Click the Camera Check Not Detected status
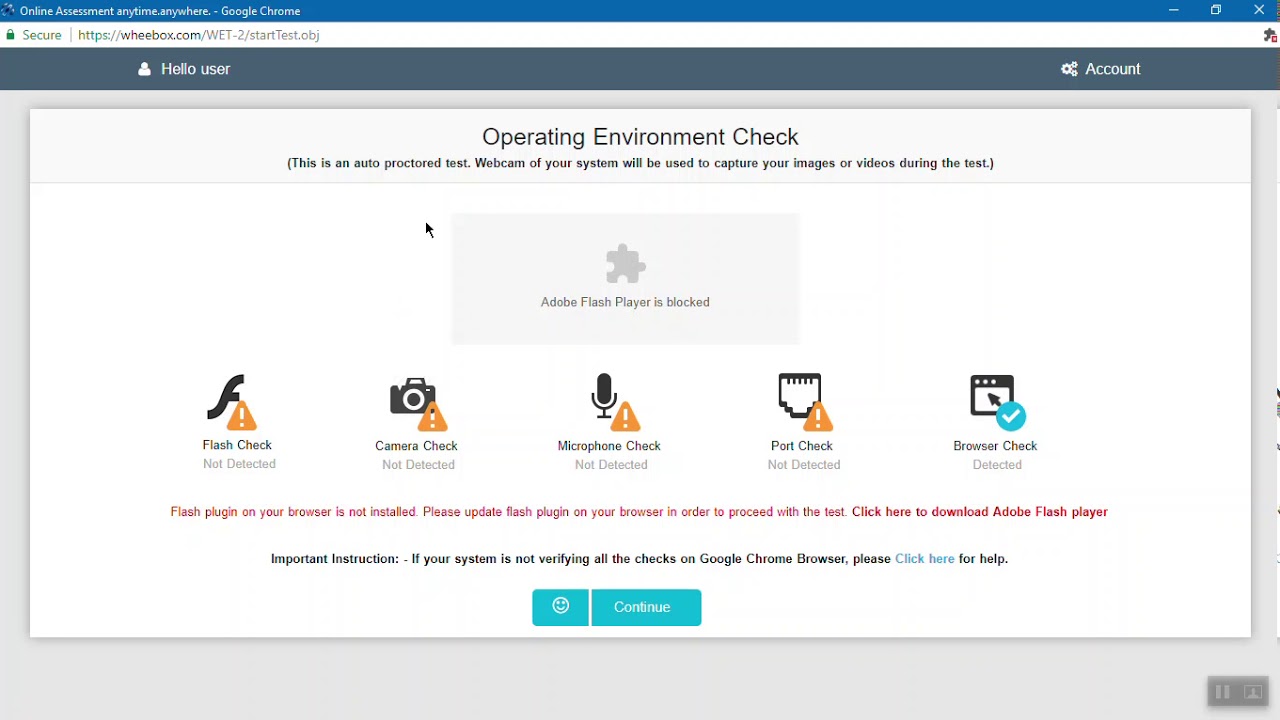The image size is (1280, 720). tap(418, 465)
